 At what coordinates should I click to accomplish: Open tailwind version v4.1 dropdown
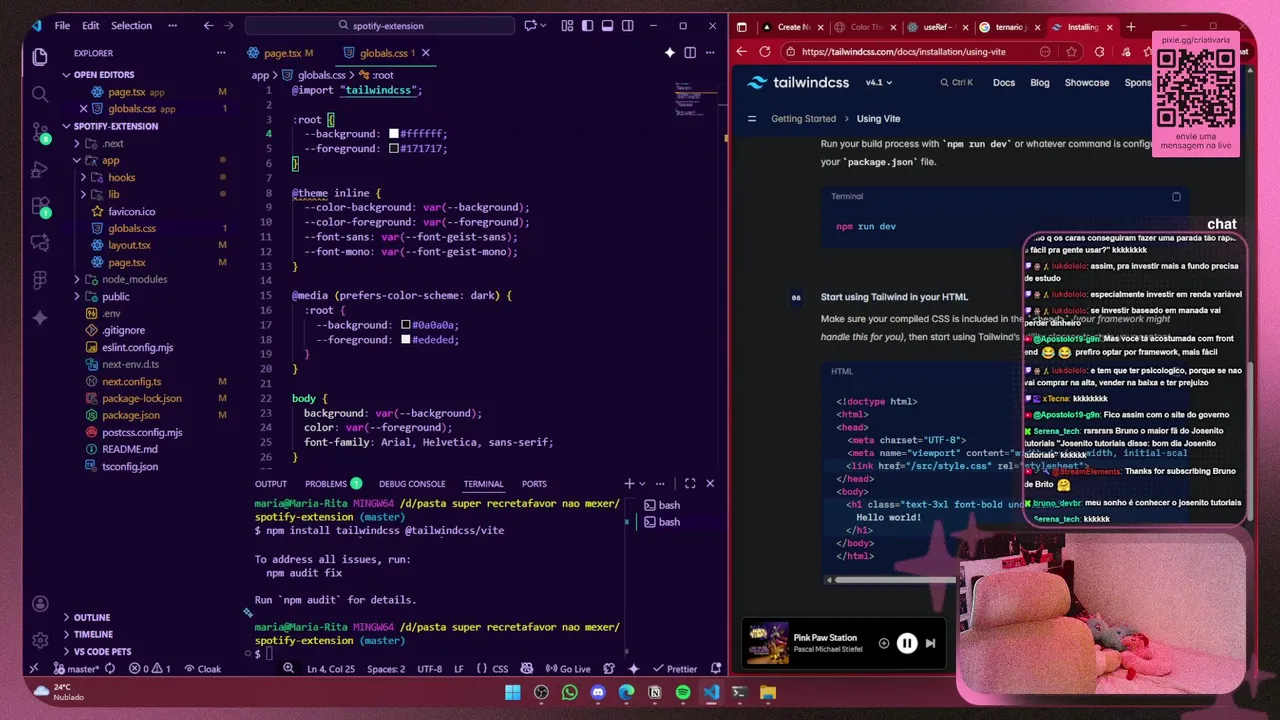click(878, 83)
